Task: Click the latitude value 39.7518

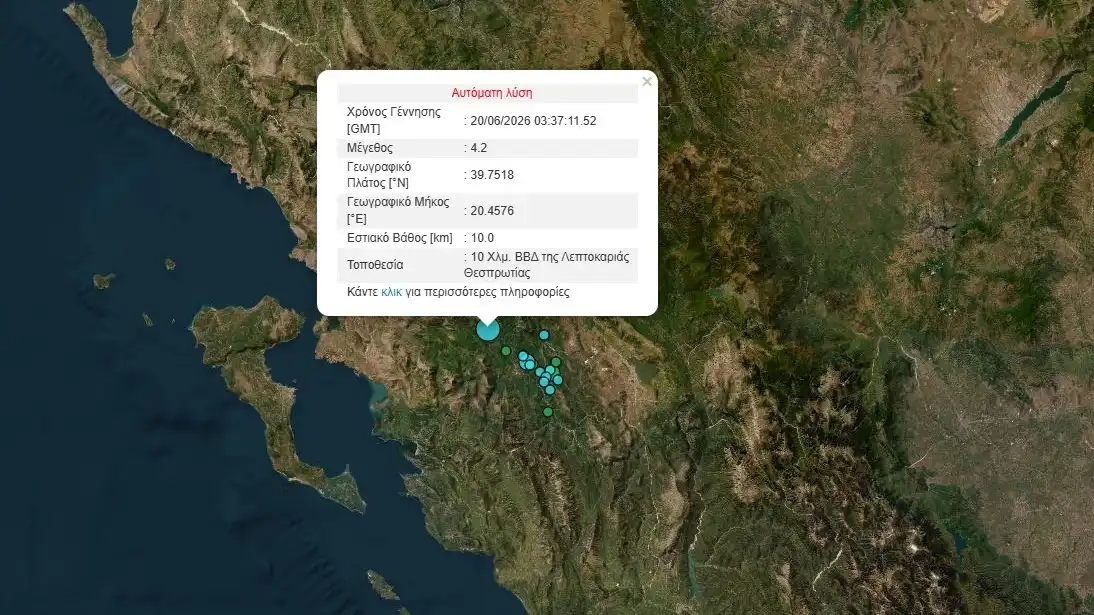Action: click(x=492, y=175)
